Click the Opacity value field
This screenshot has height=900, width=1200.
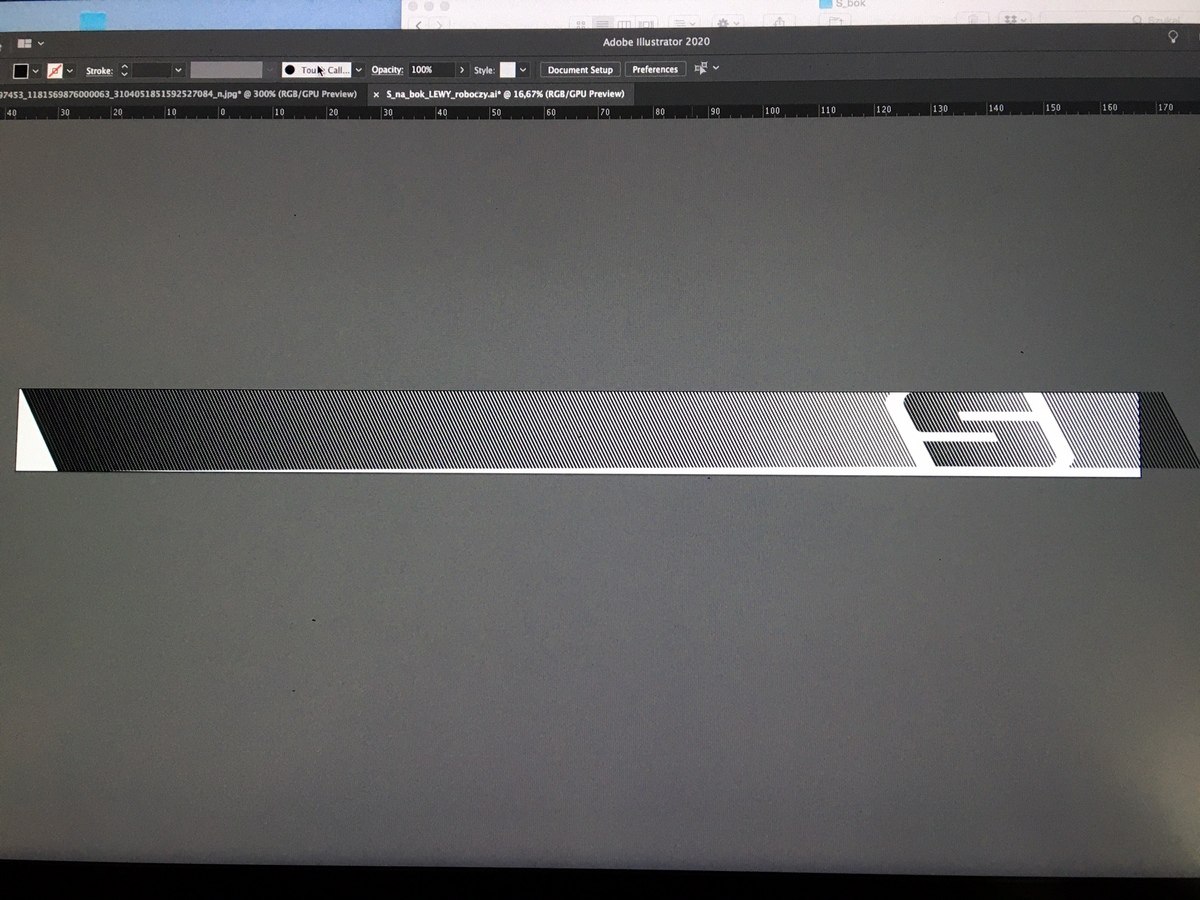click(x=430, y=70)
